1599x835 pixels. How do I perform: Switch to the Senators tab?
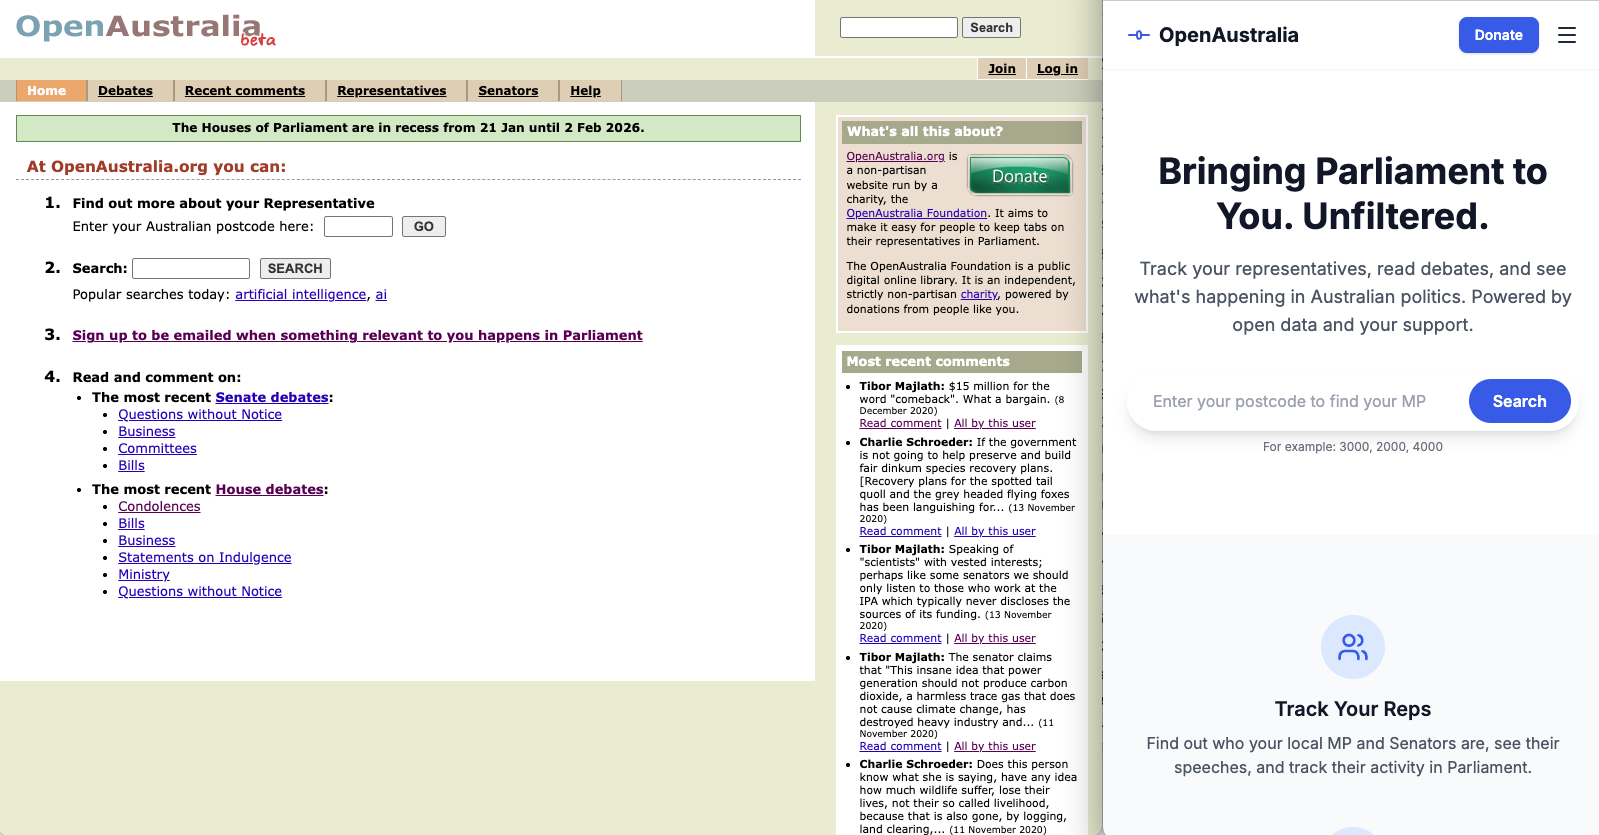[508, 91]
